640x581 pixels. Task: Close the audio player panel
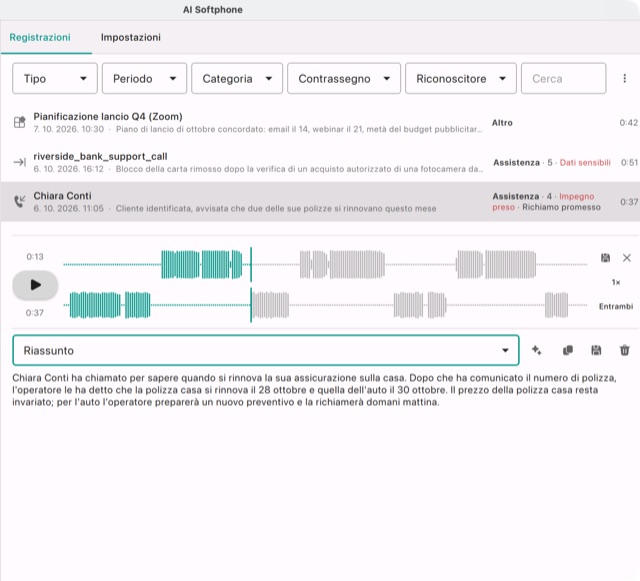[627, 258]
